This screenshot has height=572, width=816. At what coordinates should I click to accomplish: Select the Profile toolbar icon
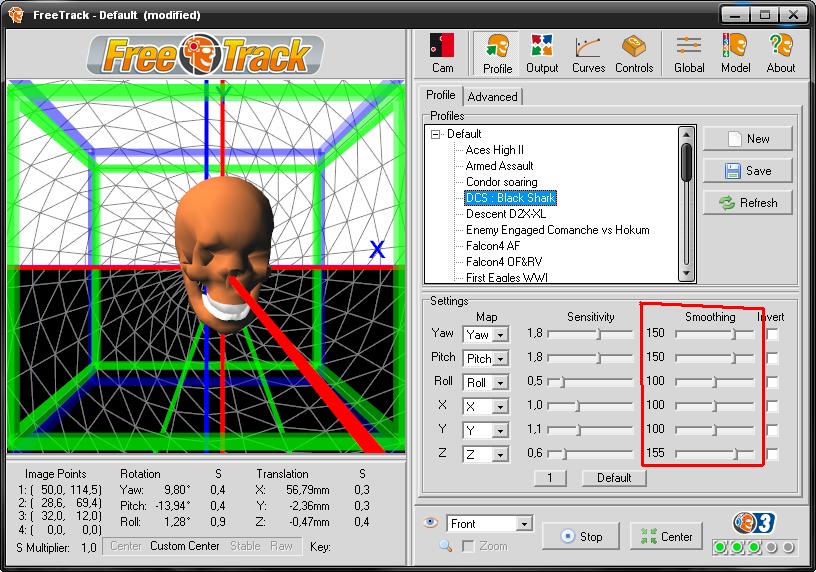tap(497, 54)
